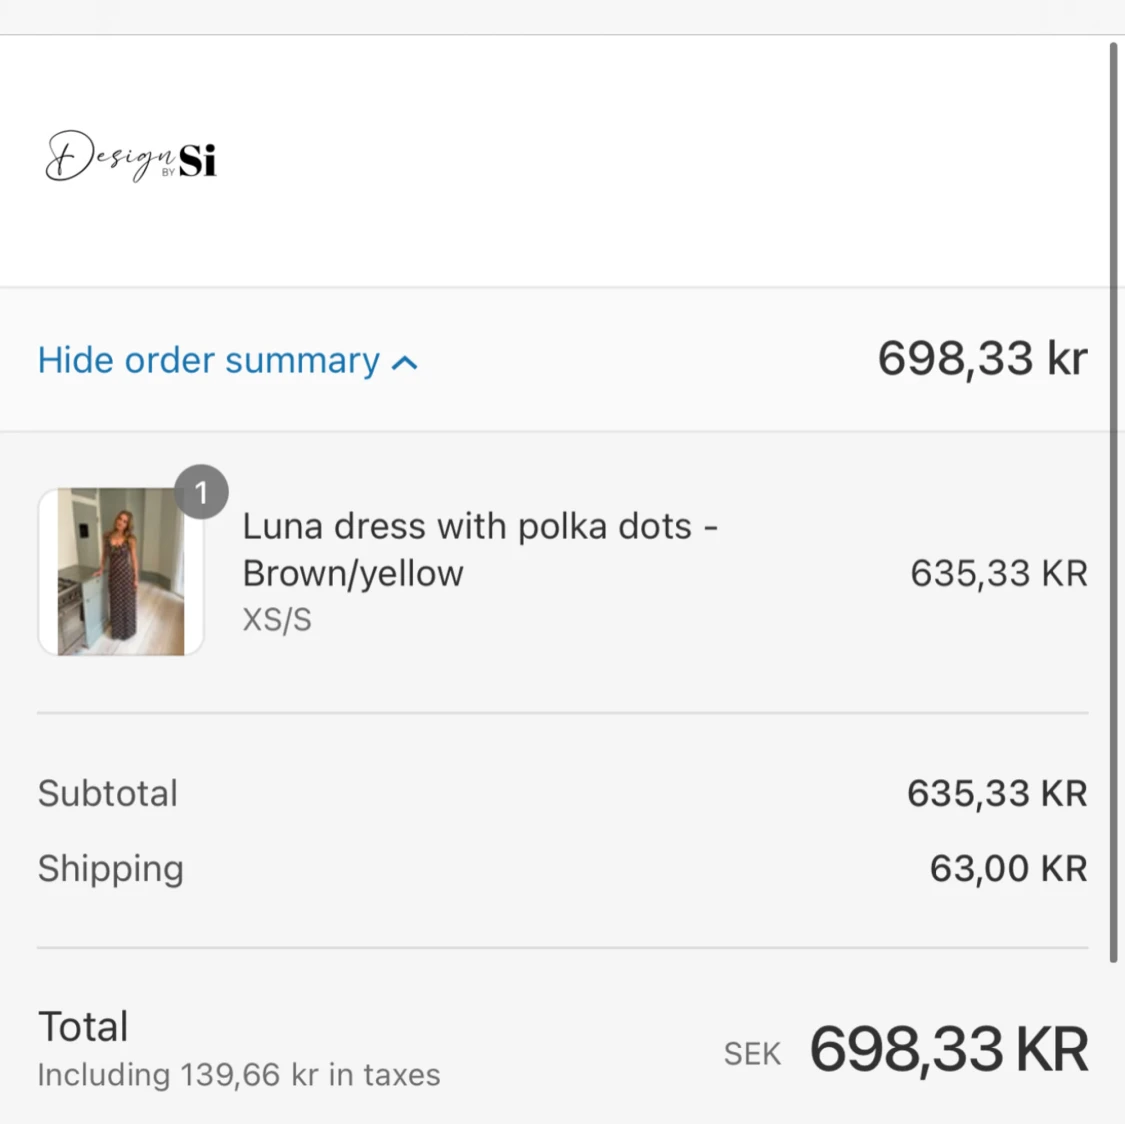This screenshot has height=1124, width=1125.
Task: Click the quantity badge showing 1
Action: [201, 492]
